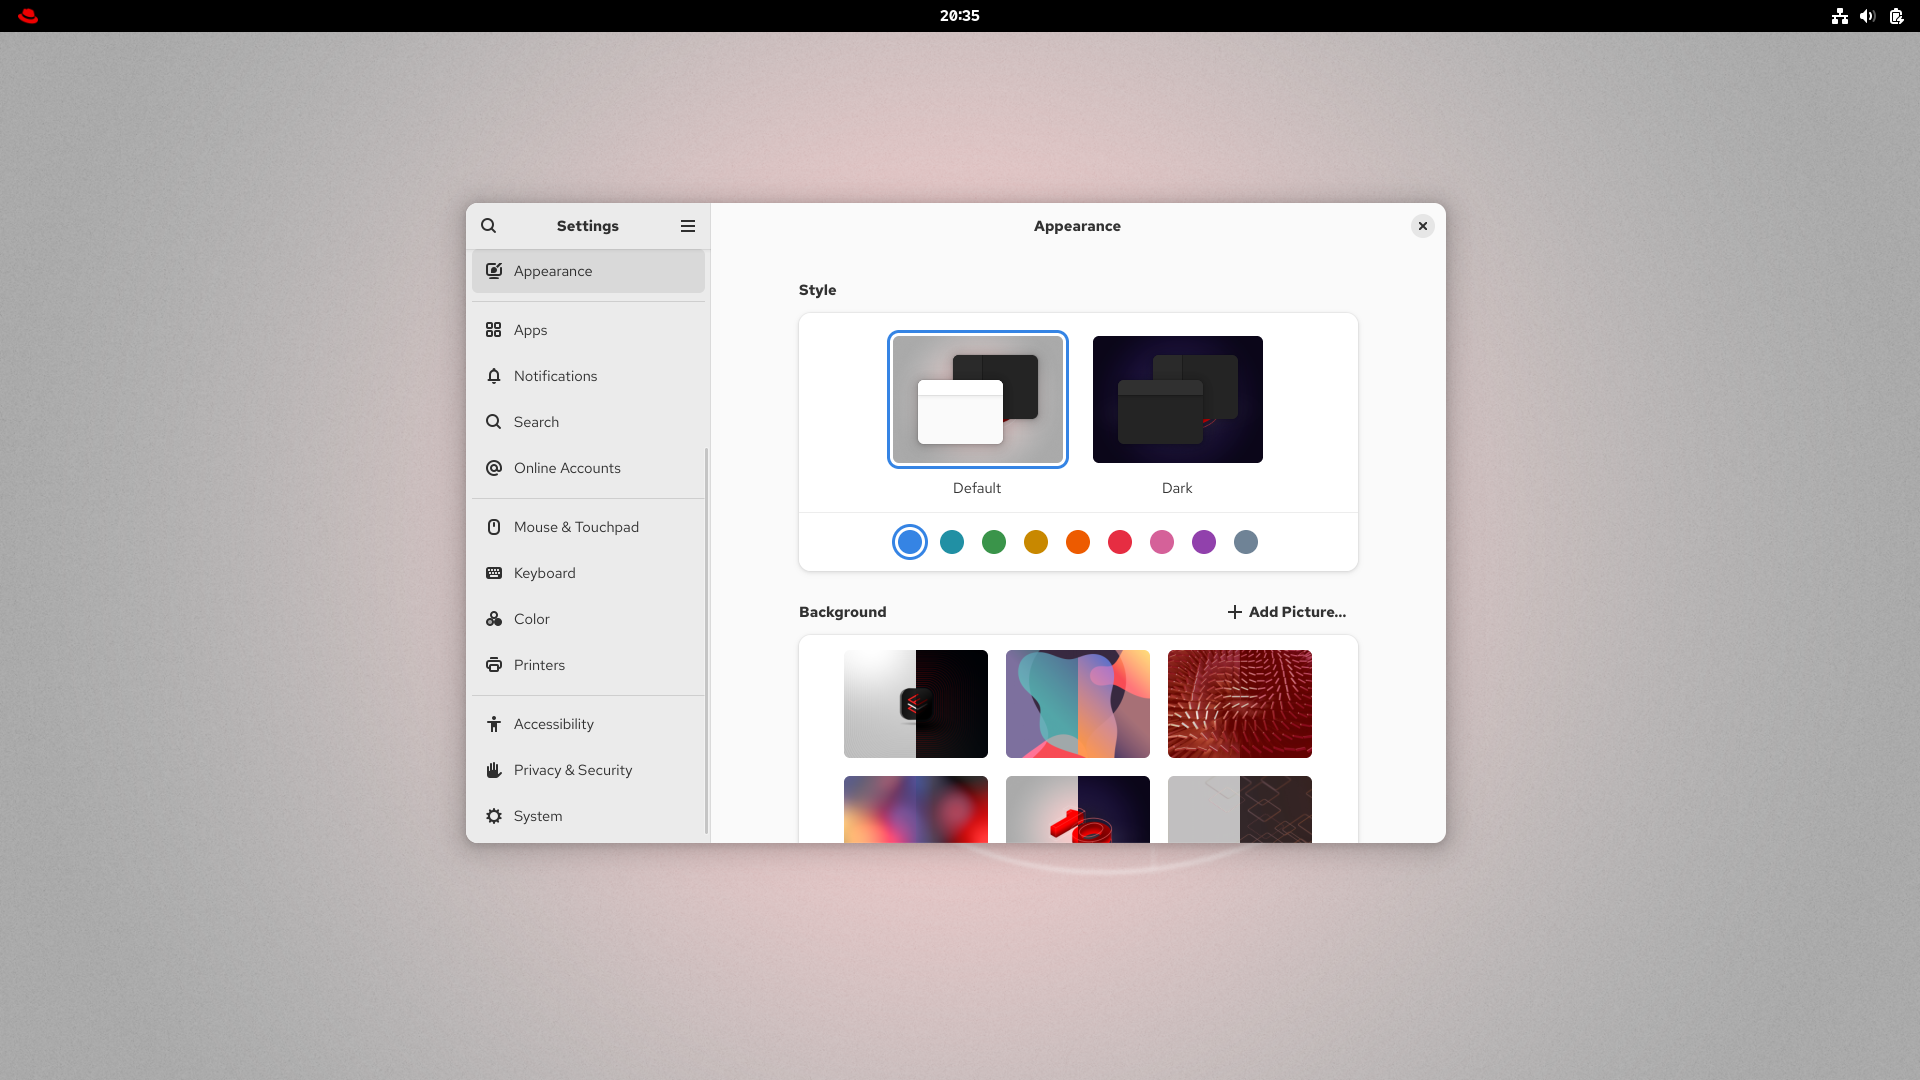
Task: Open the volume icon in top bar
Action: coord(1867,16)
